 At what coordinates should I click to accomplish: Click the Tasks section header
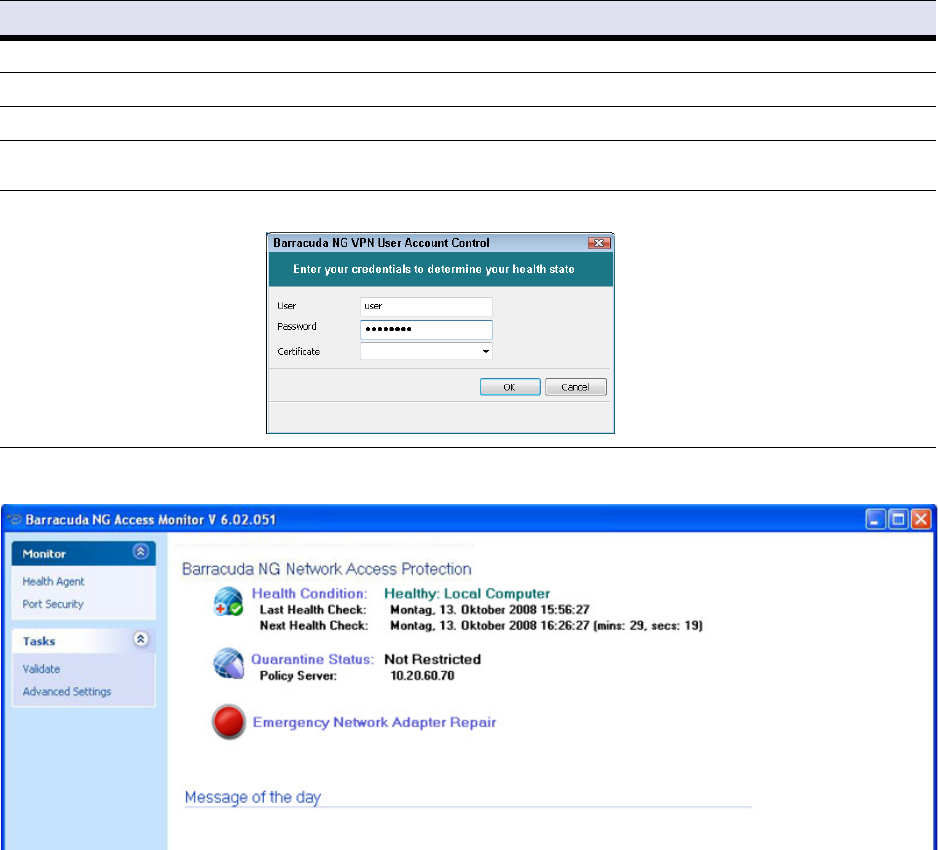point(84,641)
